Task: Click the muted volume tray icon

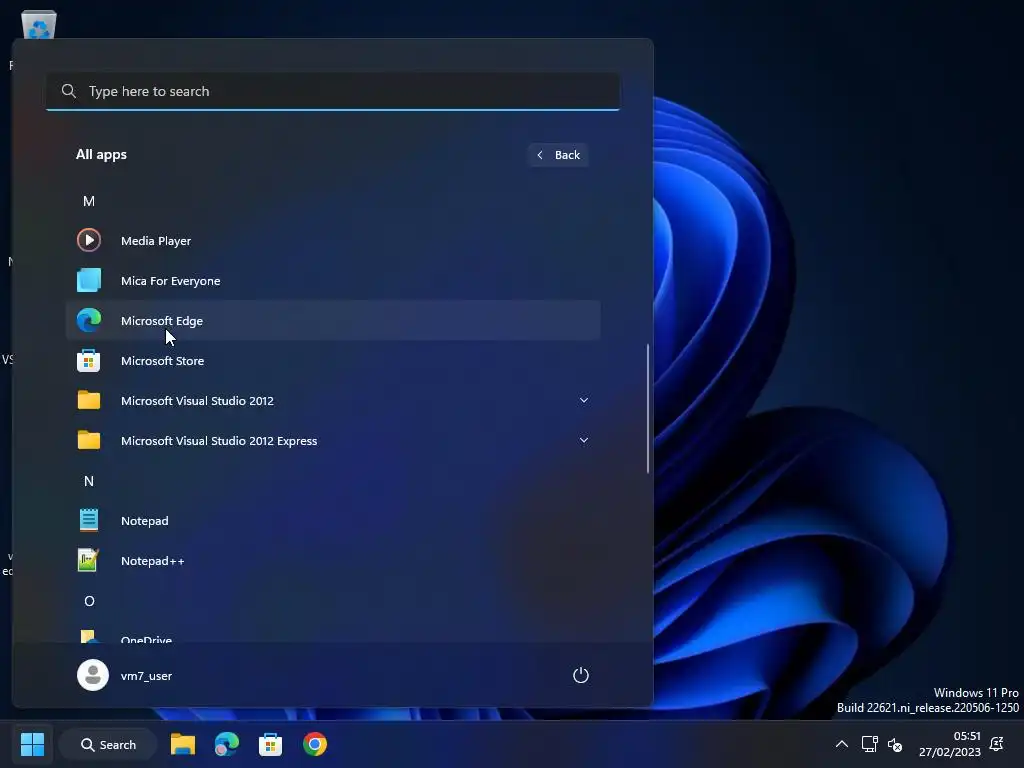Action: (x=895, y=744)
